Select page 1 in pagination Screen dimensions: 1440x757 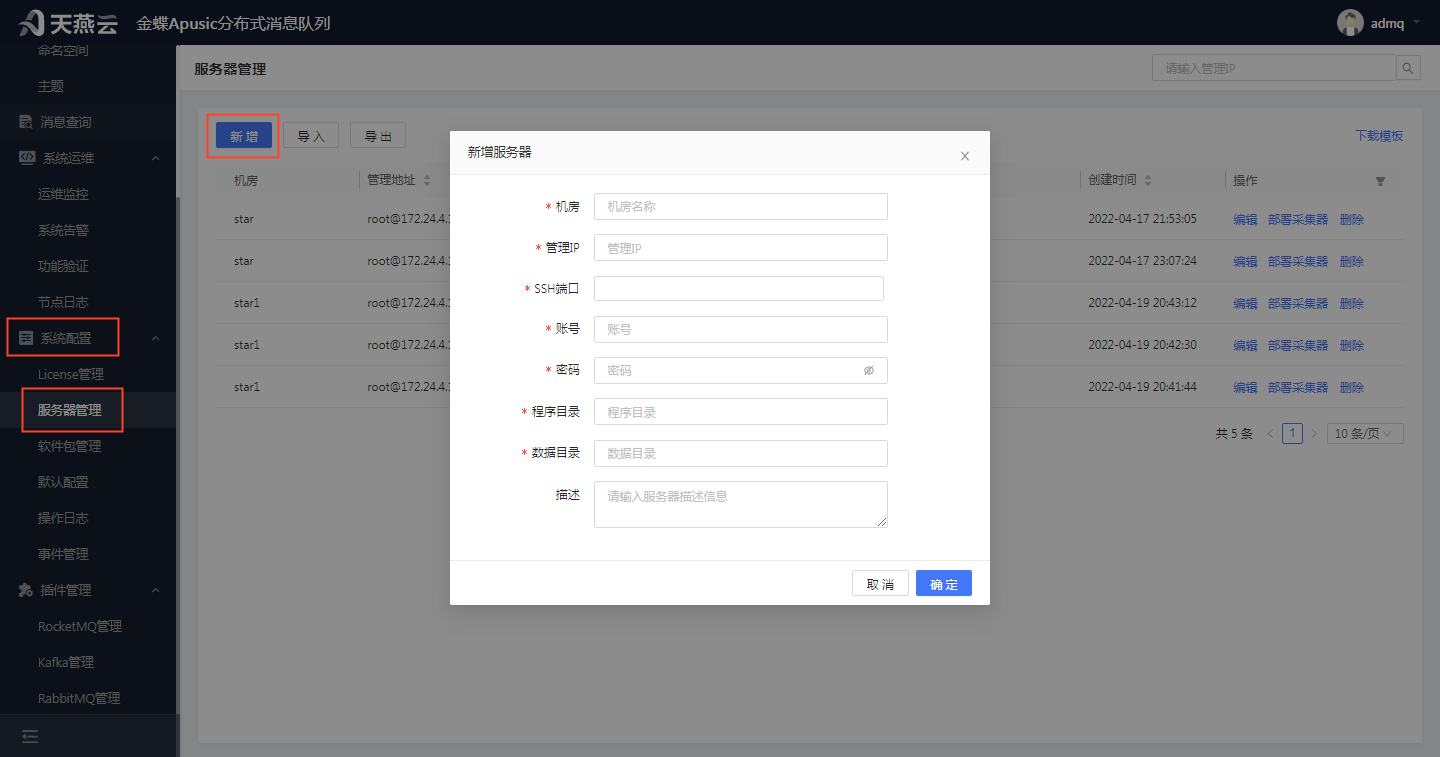[1292, 434]
